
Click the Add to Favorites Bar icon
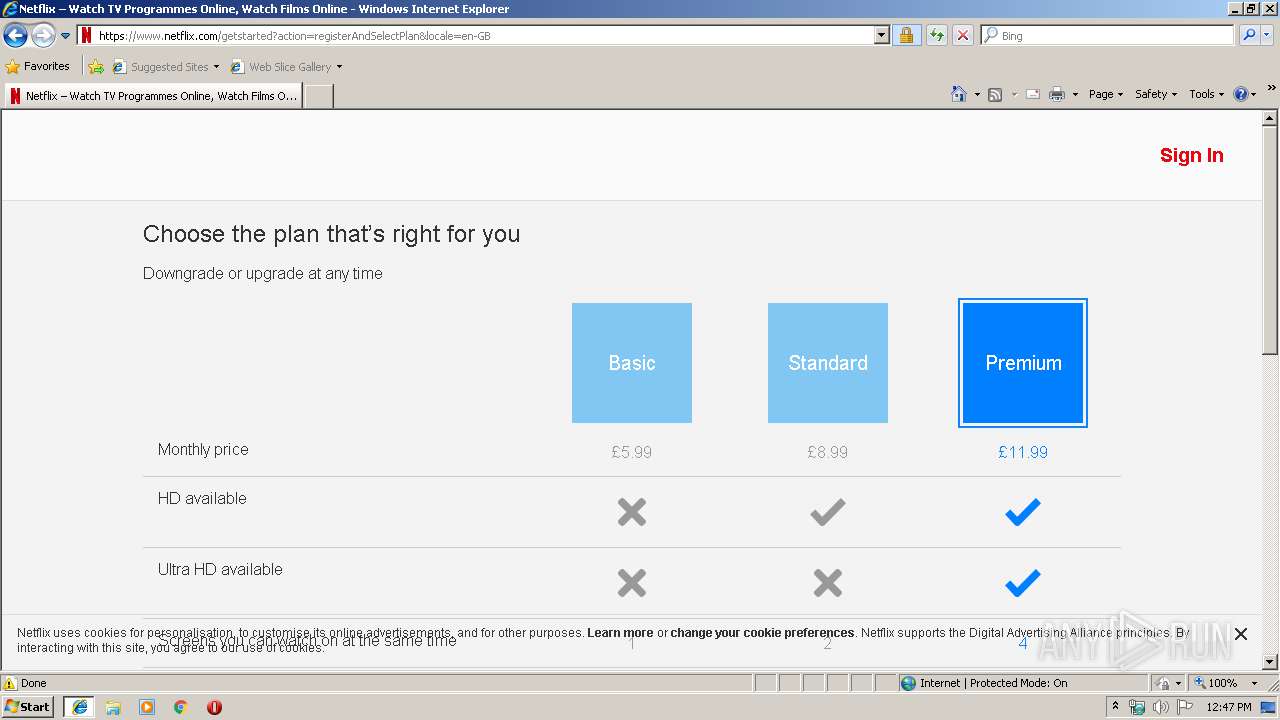point(96,67)
